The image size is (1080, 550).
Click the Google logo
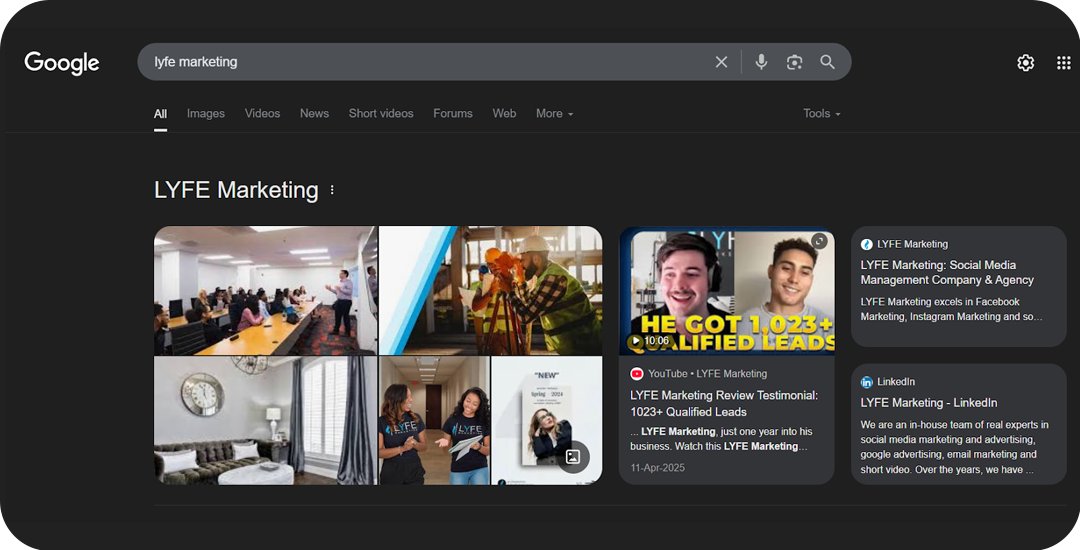click(x=62, y=63)
